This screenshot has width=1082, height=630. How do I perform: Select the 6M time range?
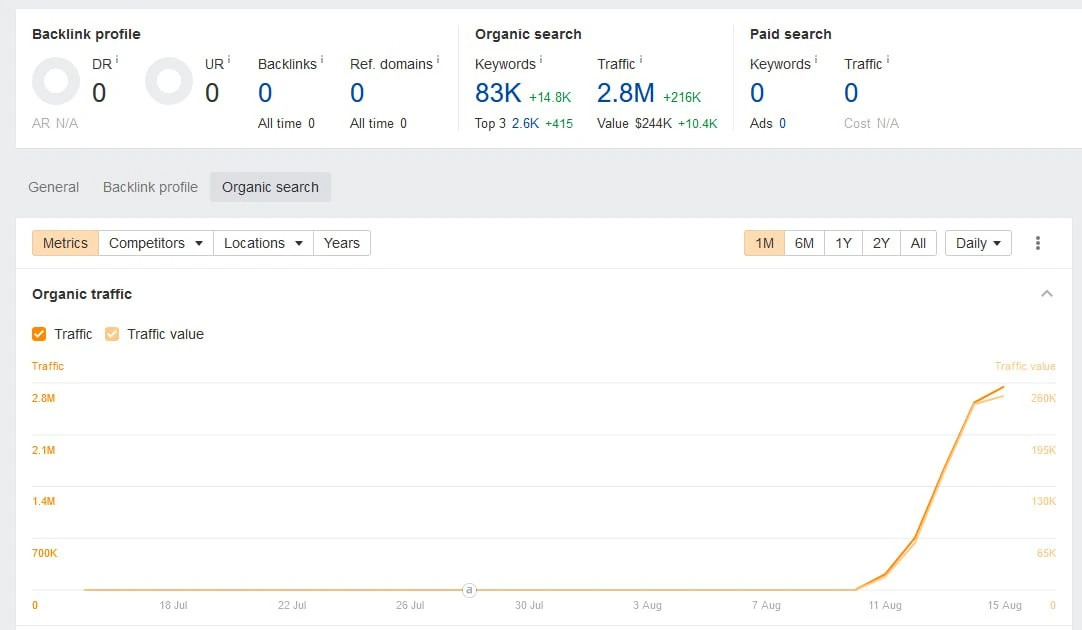804,243
